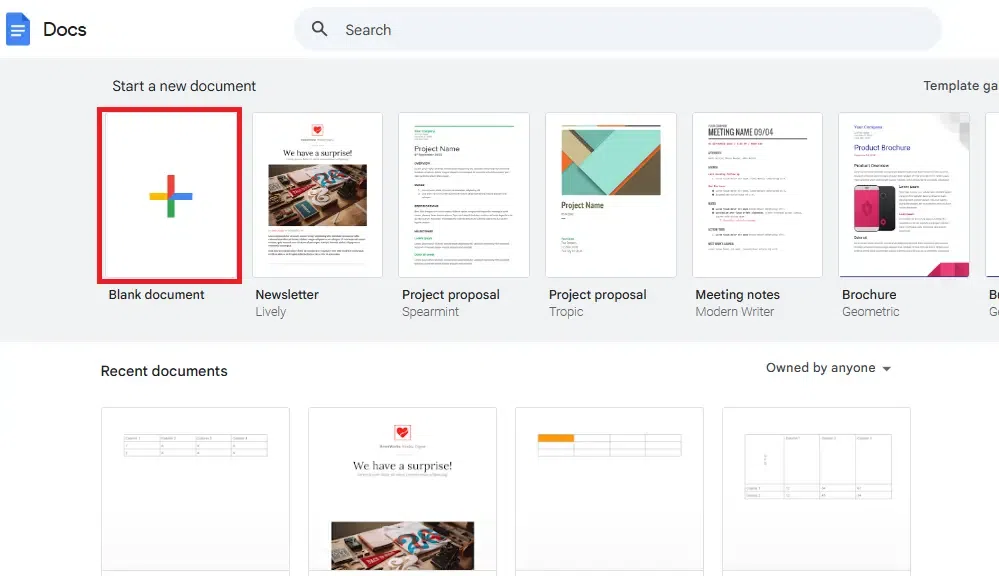The width and height of the screenshot is (999, 576).
Task: Click the 'Recent documents' heading
Action: click(x=164, y=371)
